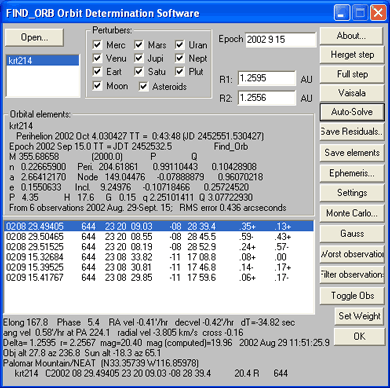Select observation row 0209 15.32684
The image size is (390, 388).
pyautogui.click(x=159, y=257)
